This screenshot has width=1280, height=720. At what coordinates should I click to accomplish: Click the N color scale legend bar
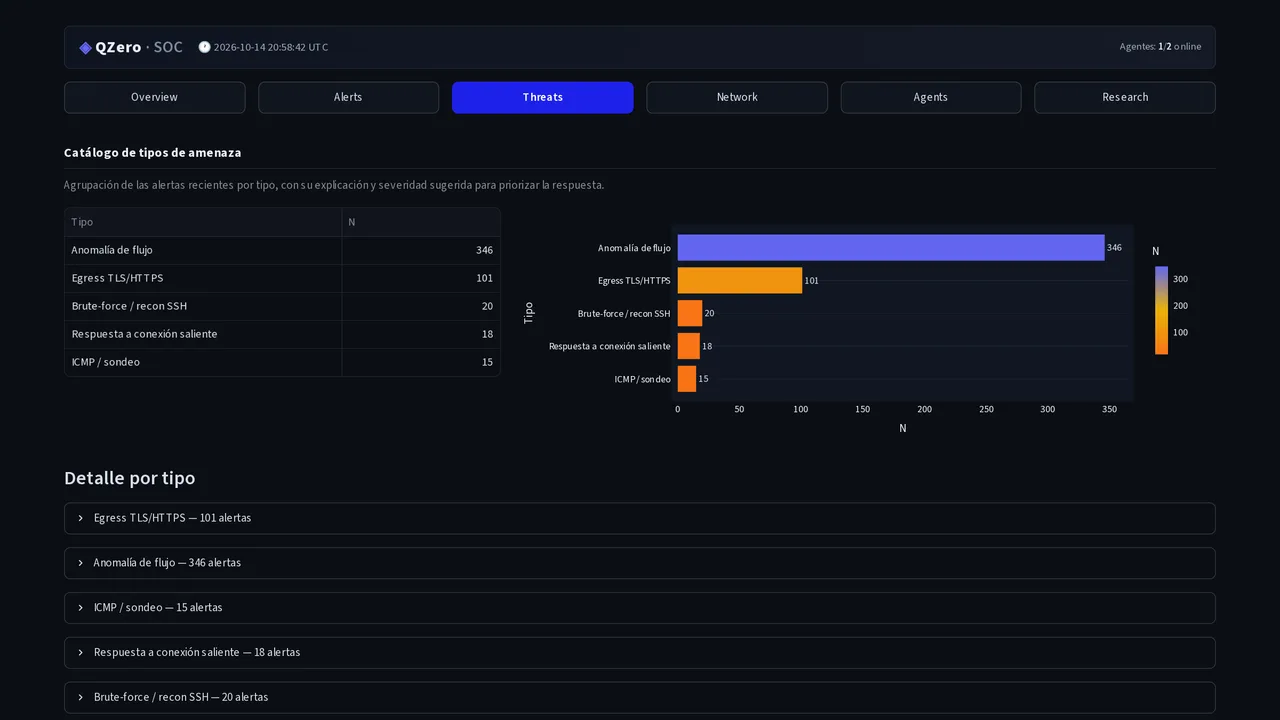click(x=1161, y=310)
